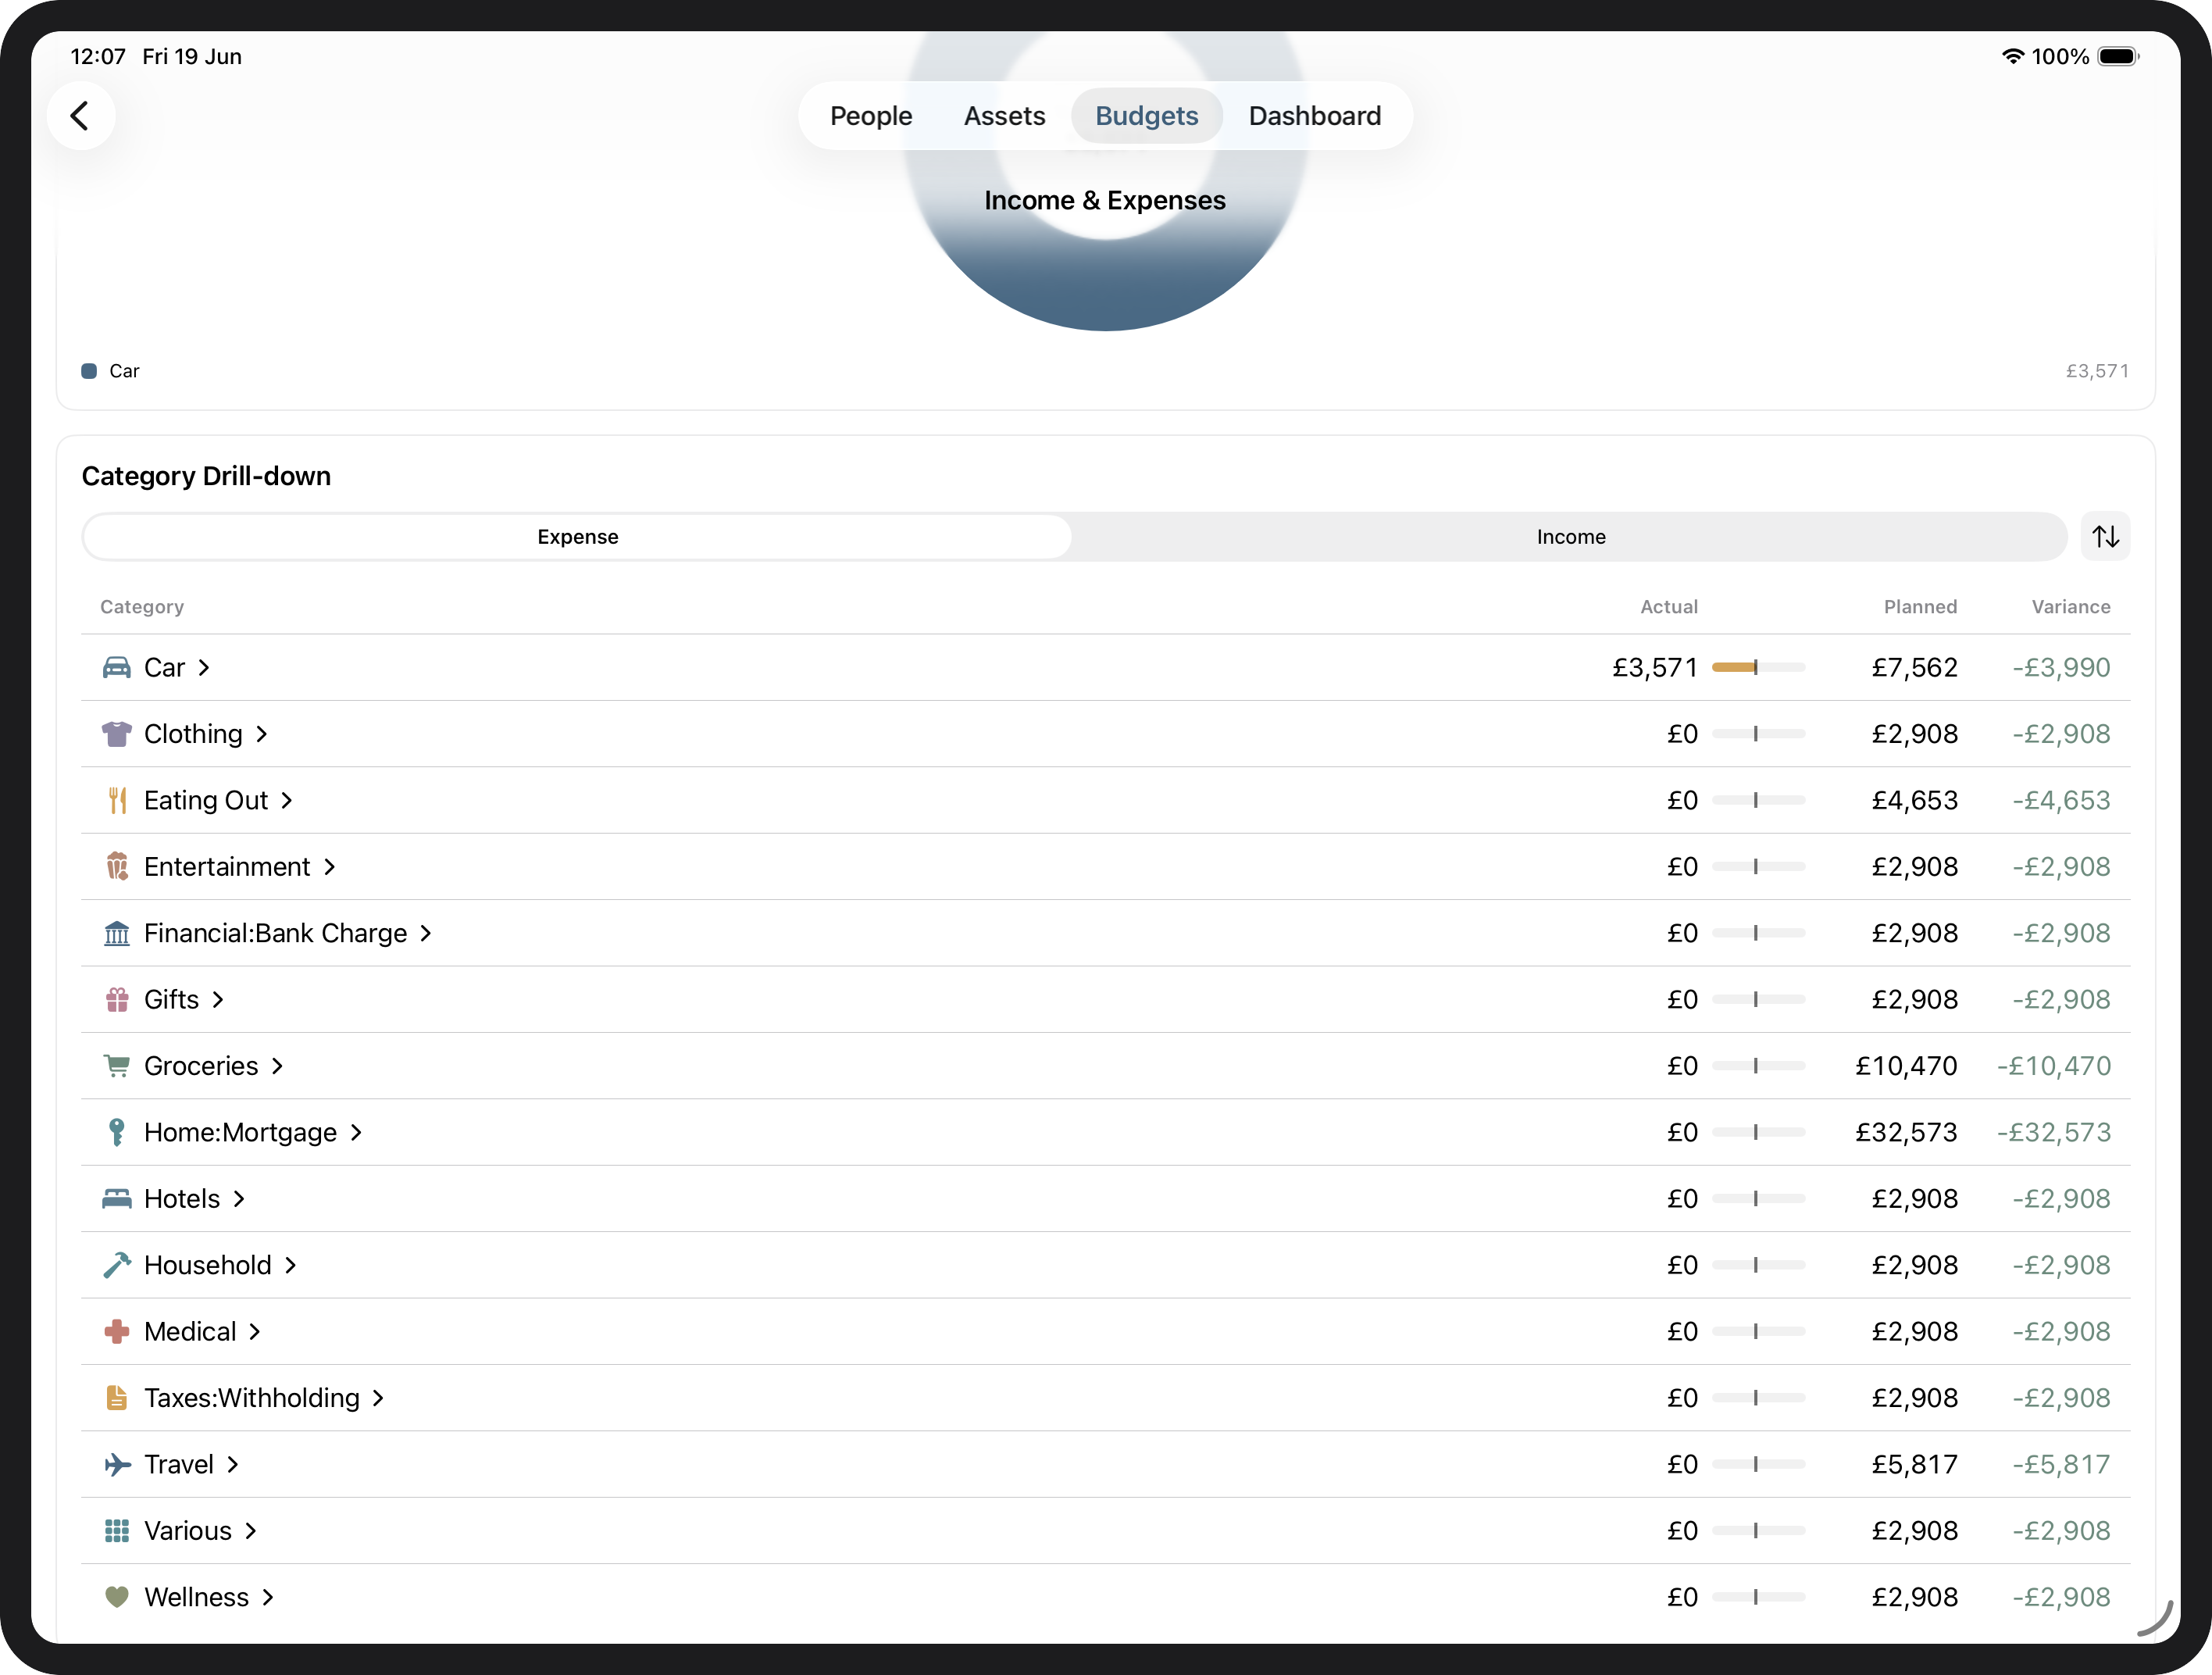Click the Groceries variance -£10,470
The image size is (2212, 1675).
point(2054,1066)
